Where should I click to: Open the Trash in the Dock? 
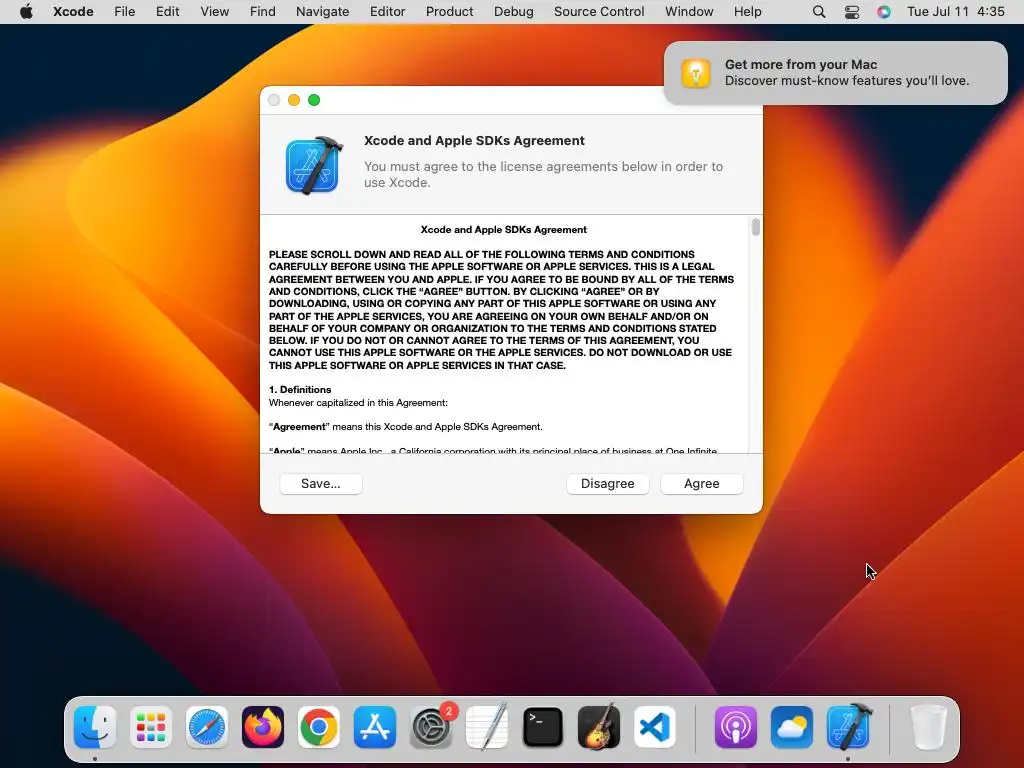(929, 727)
